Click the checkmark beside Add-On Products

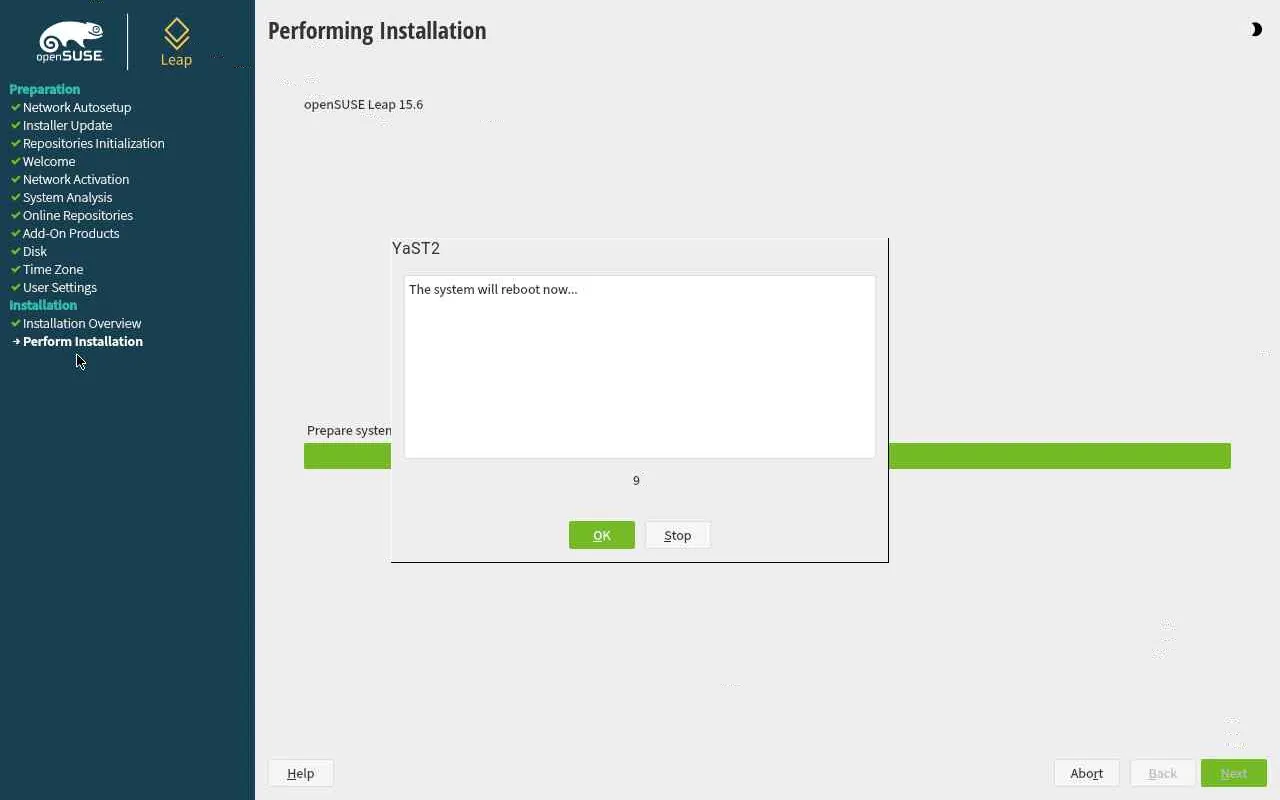tap(16, 233)
